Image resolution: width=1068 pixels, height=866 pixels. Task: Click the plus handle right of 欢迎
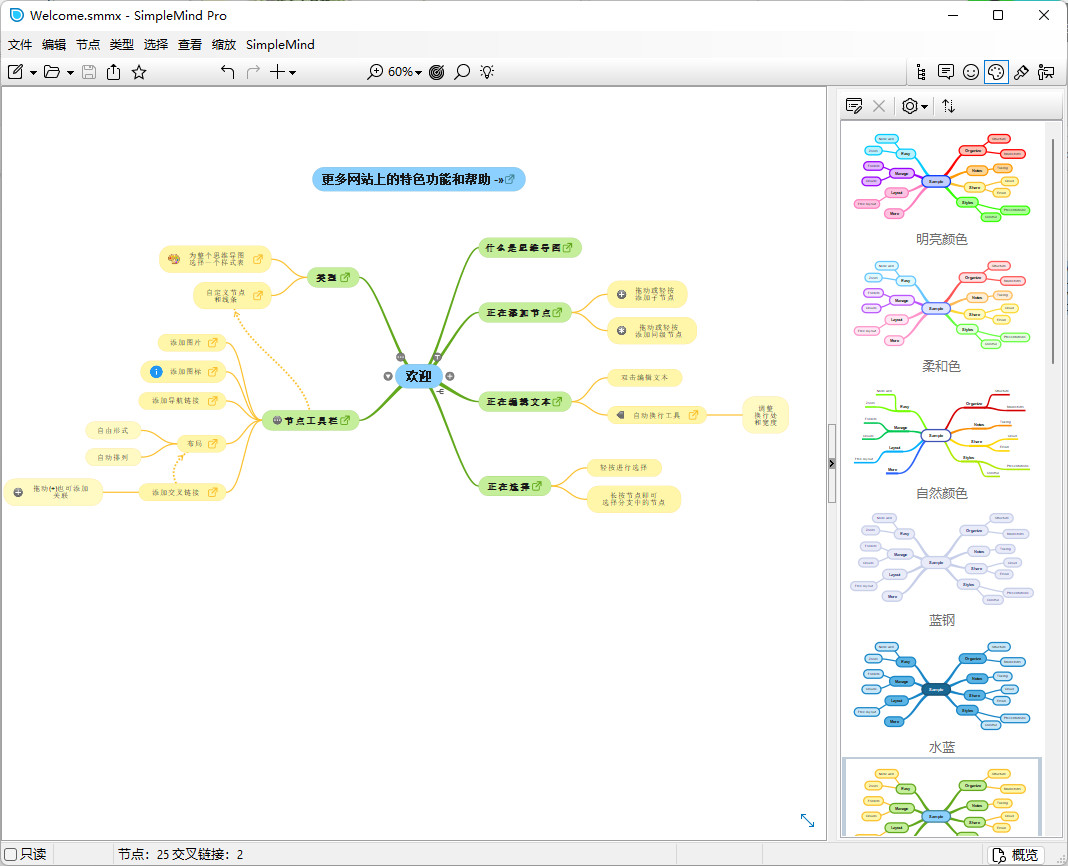pyautogui.click(x=450, y=376)
